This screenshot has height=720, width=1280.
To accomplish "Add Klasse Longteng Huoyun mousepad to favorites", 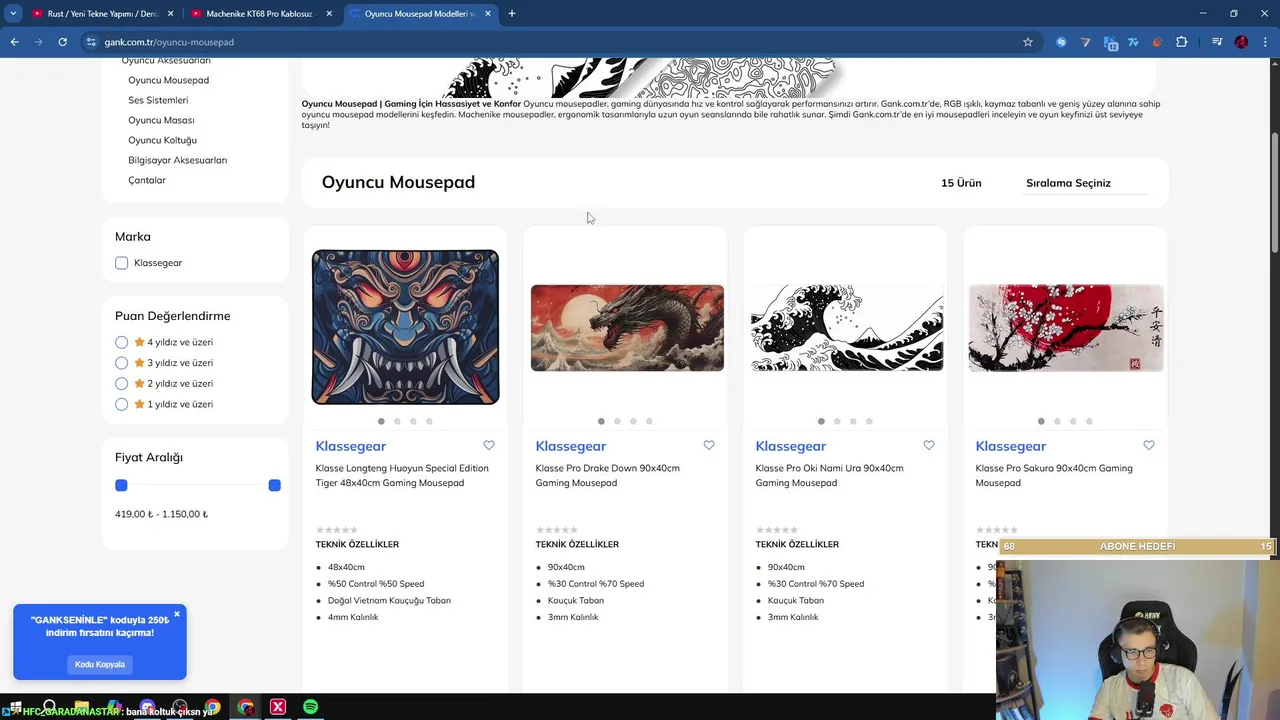I will tap(489, 445).
